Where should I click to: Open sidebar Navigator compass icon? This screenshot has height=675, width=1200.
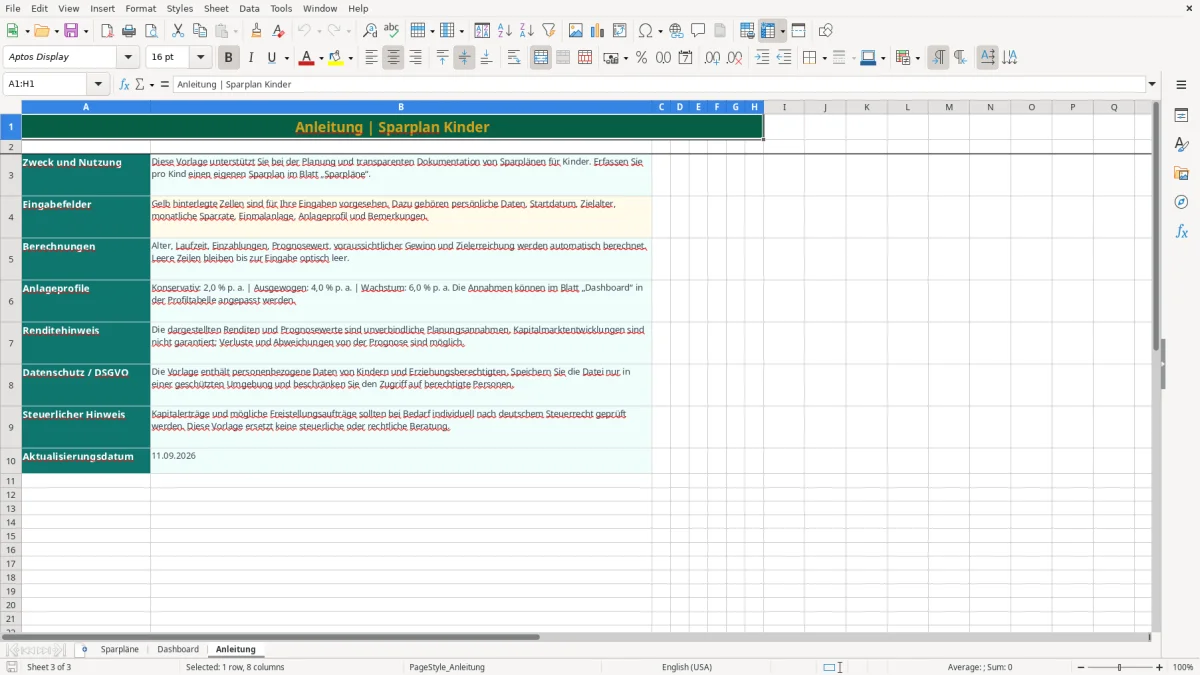pos(1181,202)
